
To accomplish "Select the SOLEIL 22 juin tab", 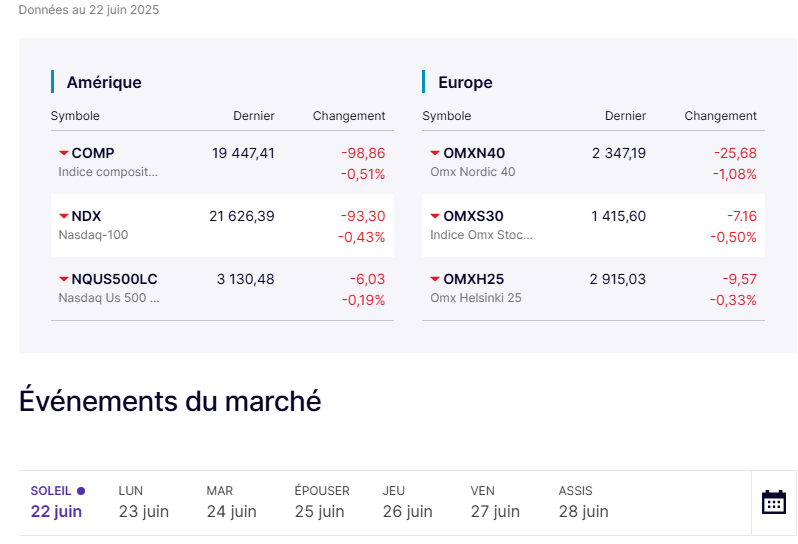I will [x=57, y=502].
